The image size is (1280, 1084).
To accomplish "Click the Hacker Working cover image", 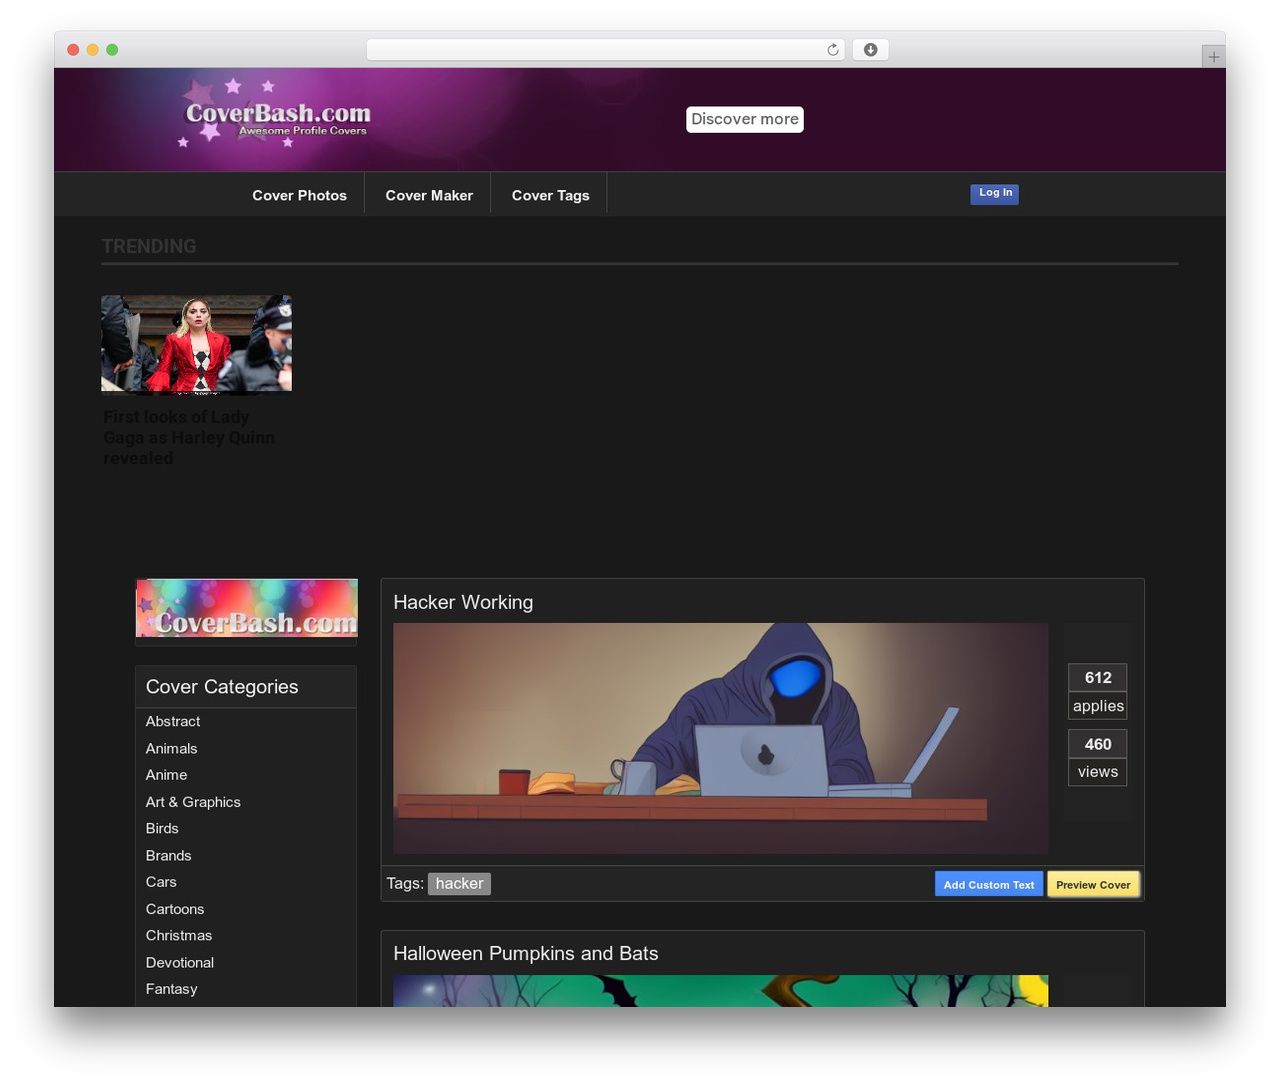I will click(x=720, y=738).
